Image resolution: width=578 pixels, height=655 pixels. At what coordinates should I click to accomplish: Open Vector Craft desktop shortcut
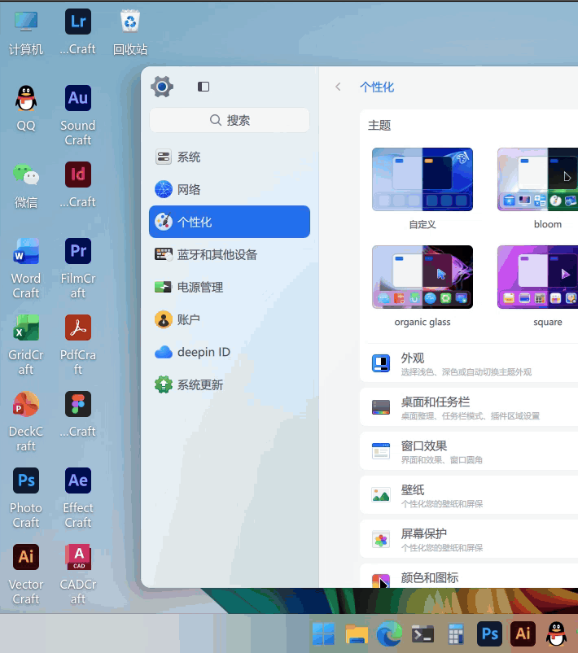click(26, 574)
